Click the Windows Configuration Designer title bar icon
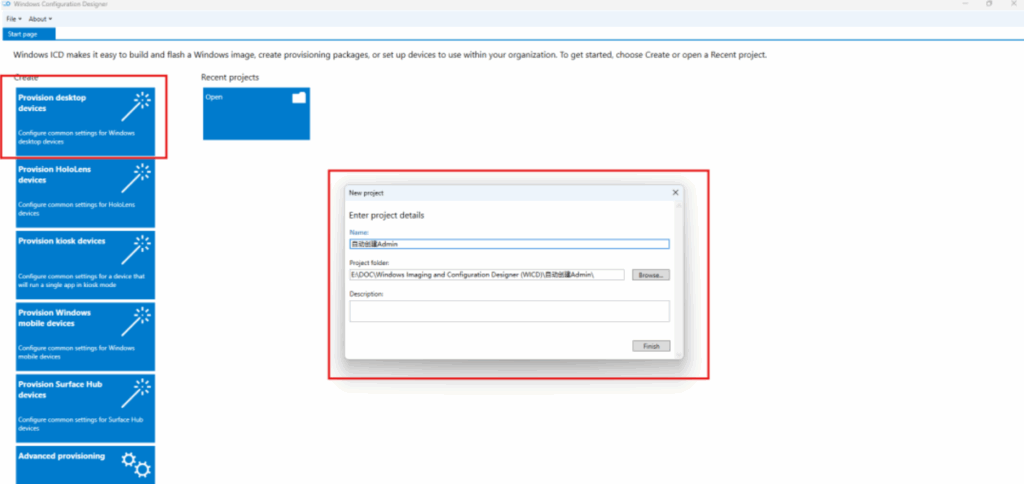This screenshot has height=484, width=1024. click(6, 4)
